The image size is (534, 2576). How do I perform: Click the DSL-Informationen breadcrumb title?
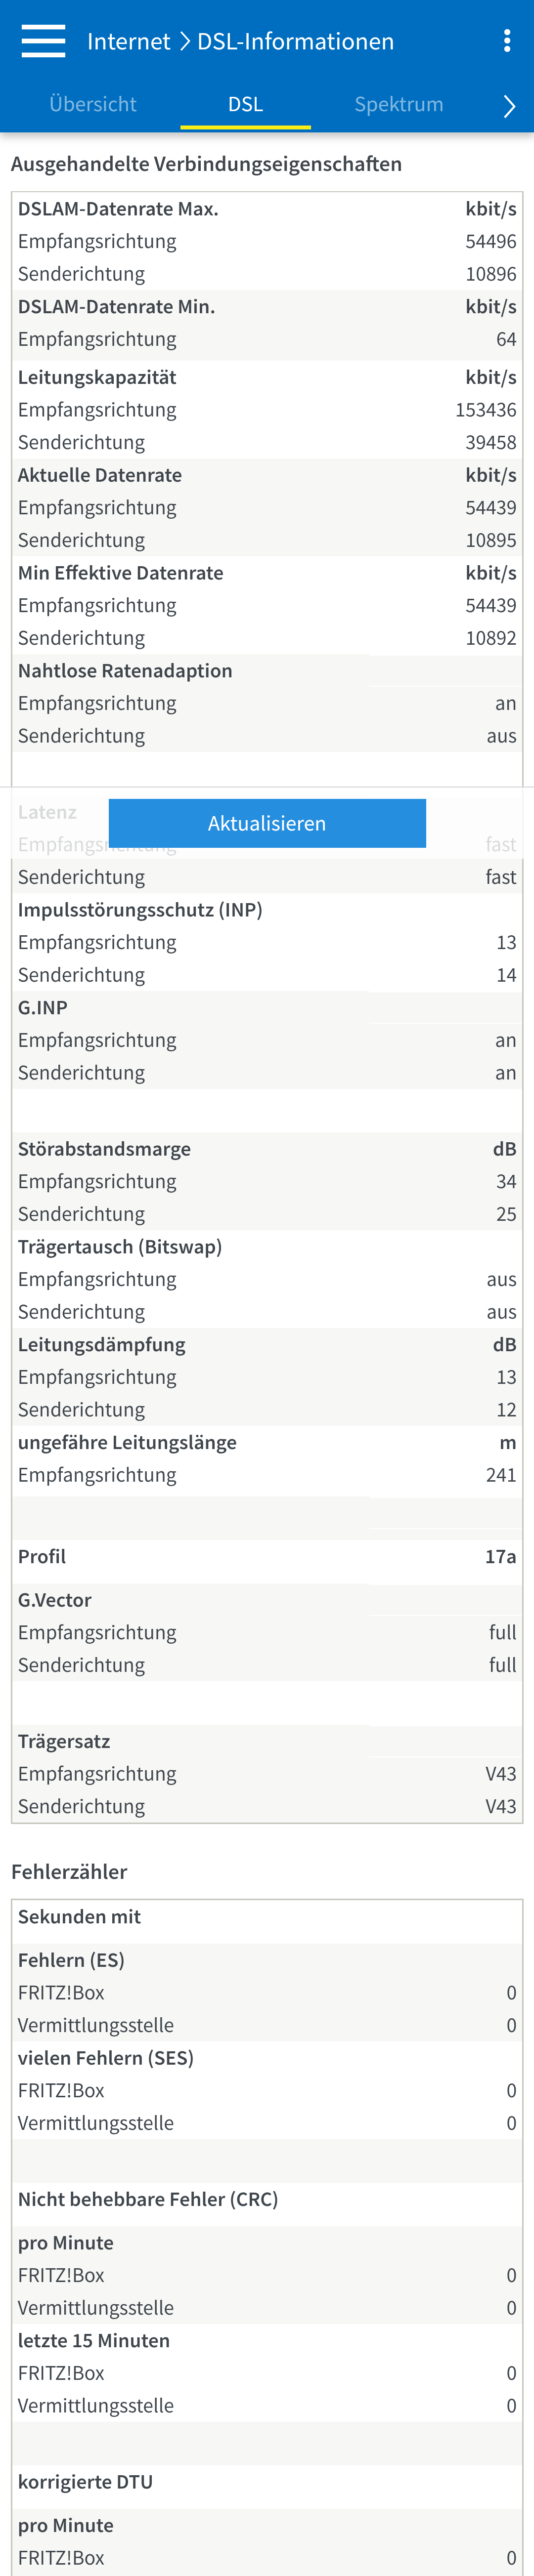295,41
